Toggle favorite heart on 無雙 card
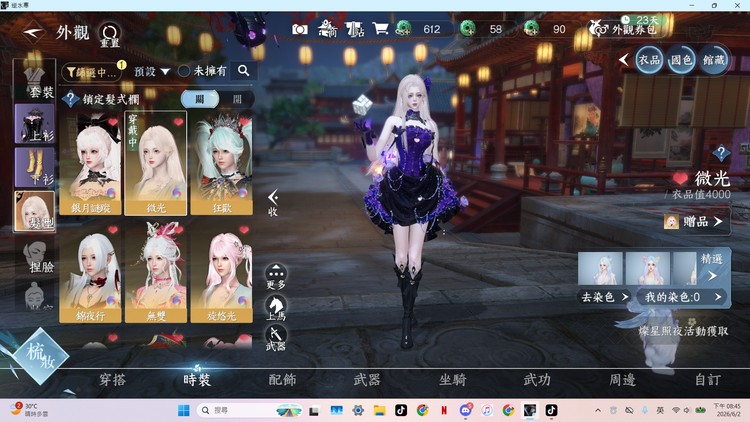 point(178,230)
